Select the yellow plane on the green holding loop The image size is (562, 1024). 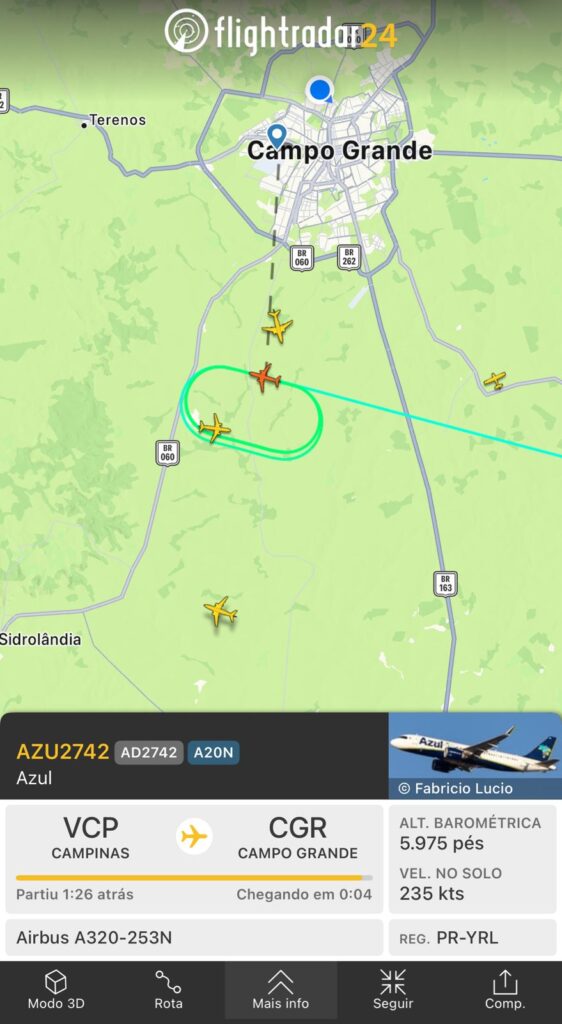[214, 428]
